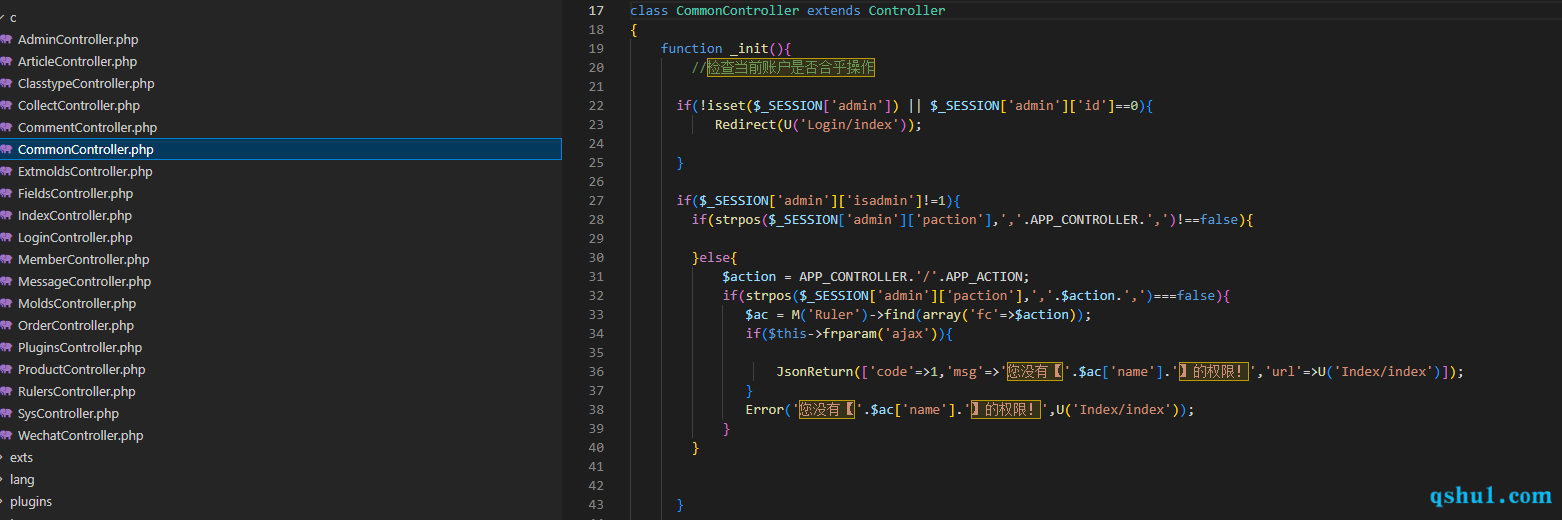
Task: Click the PHP icon beside MemberController.php
Action: (6, 260)
